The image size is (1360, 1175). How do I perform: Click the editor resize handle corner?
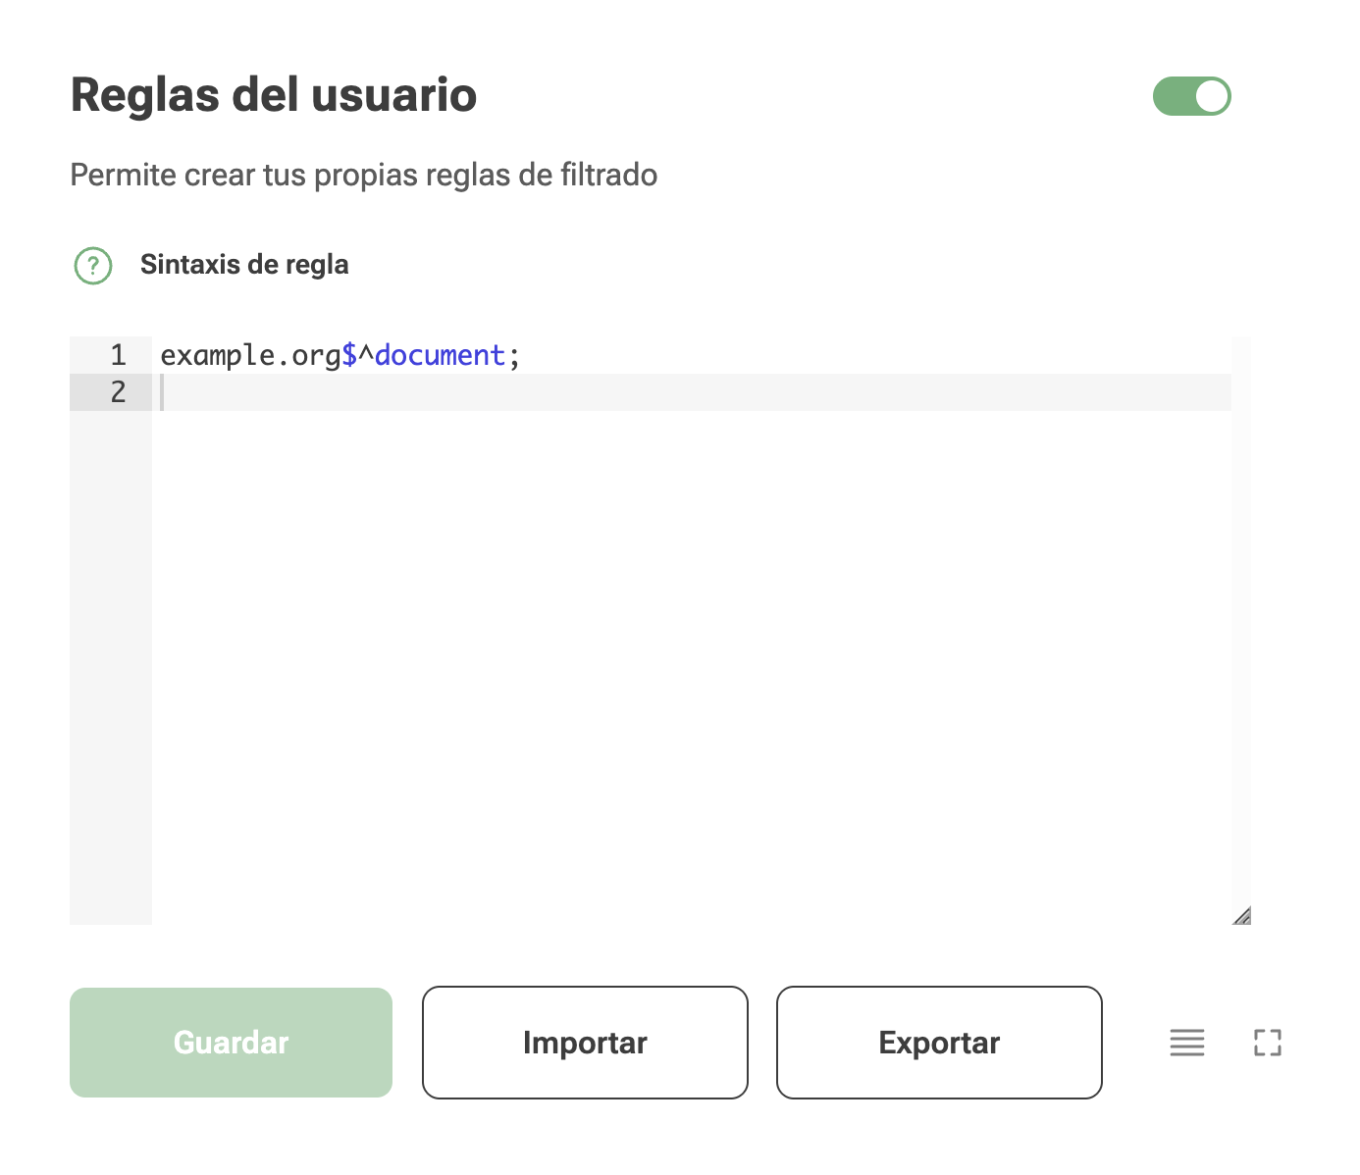pos(1241,915)
